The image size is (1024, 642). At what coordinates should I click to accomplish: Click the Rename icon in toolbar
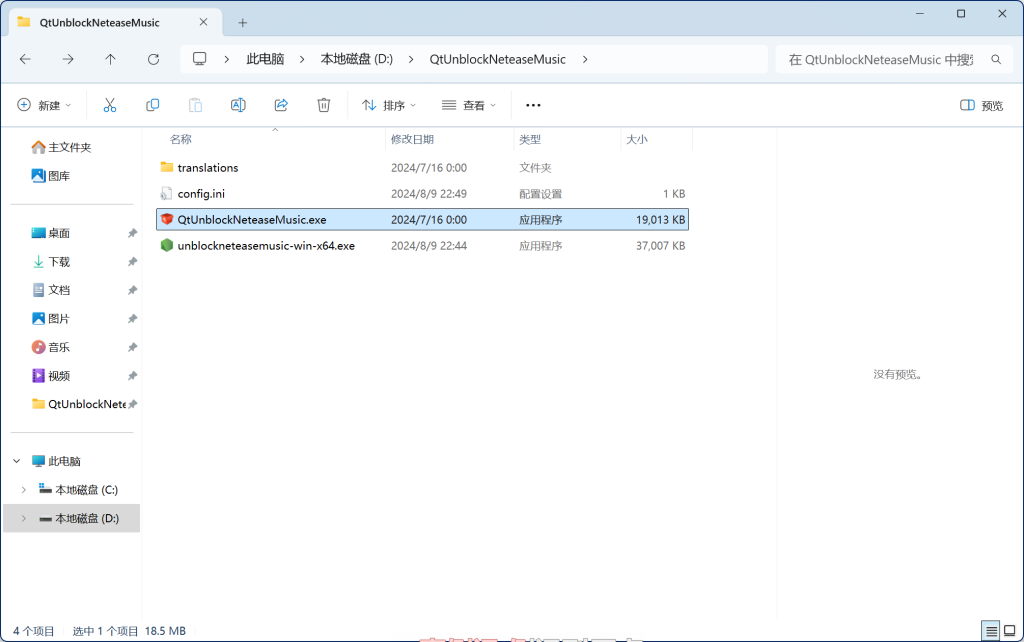pyautogui.click(x=238, y=105)
